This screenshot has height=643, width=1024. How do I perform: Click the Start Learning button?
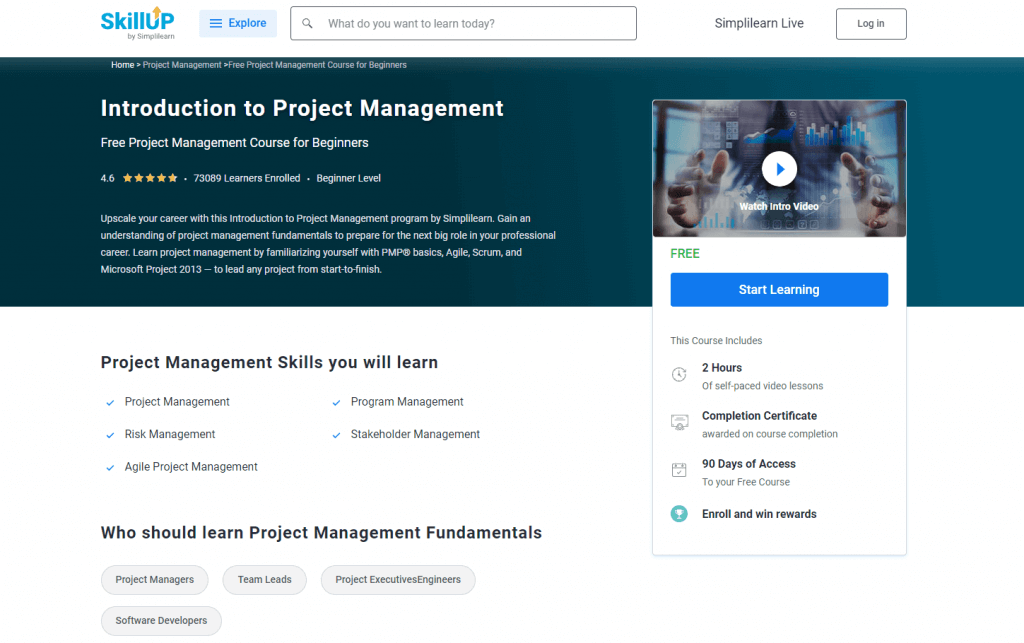[779, 290]
